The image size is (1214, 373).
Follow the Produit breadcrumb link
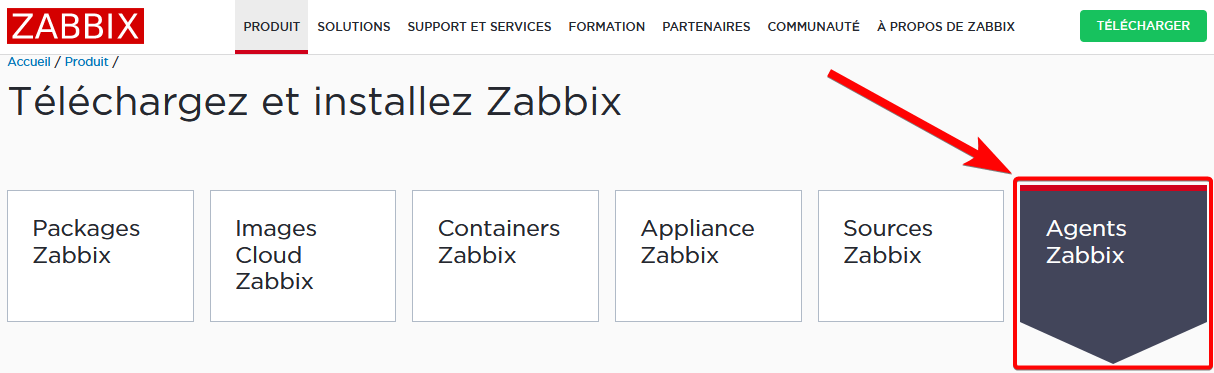click(86, 62)
